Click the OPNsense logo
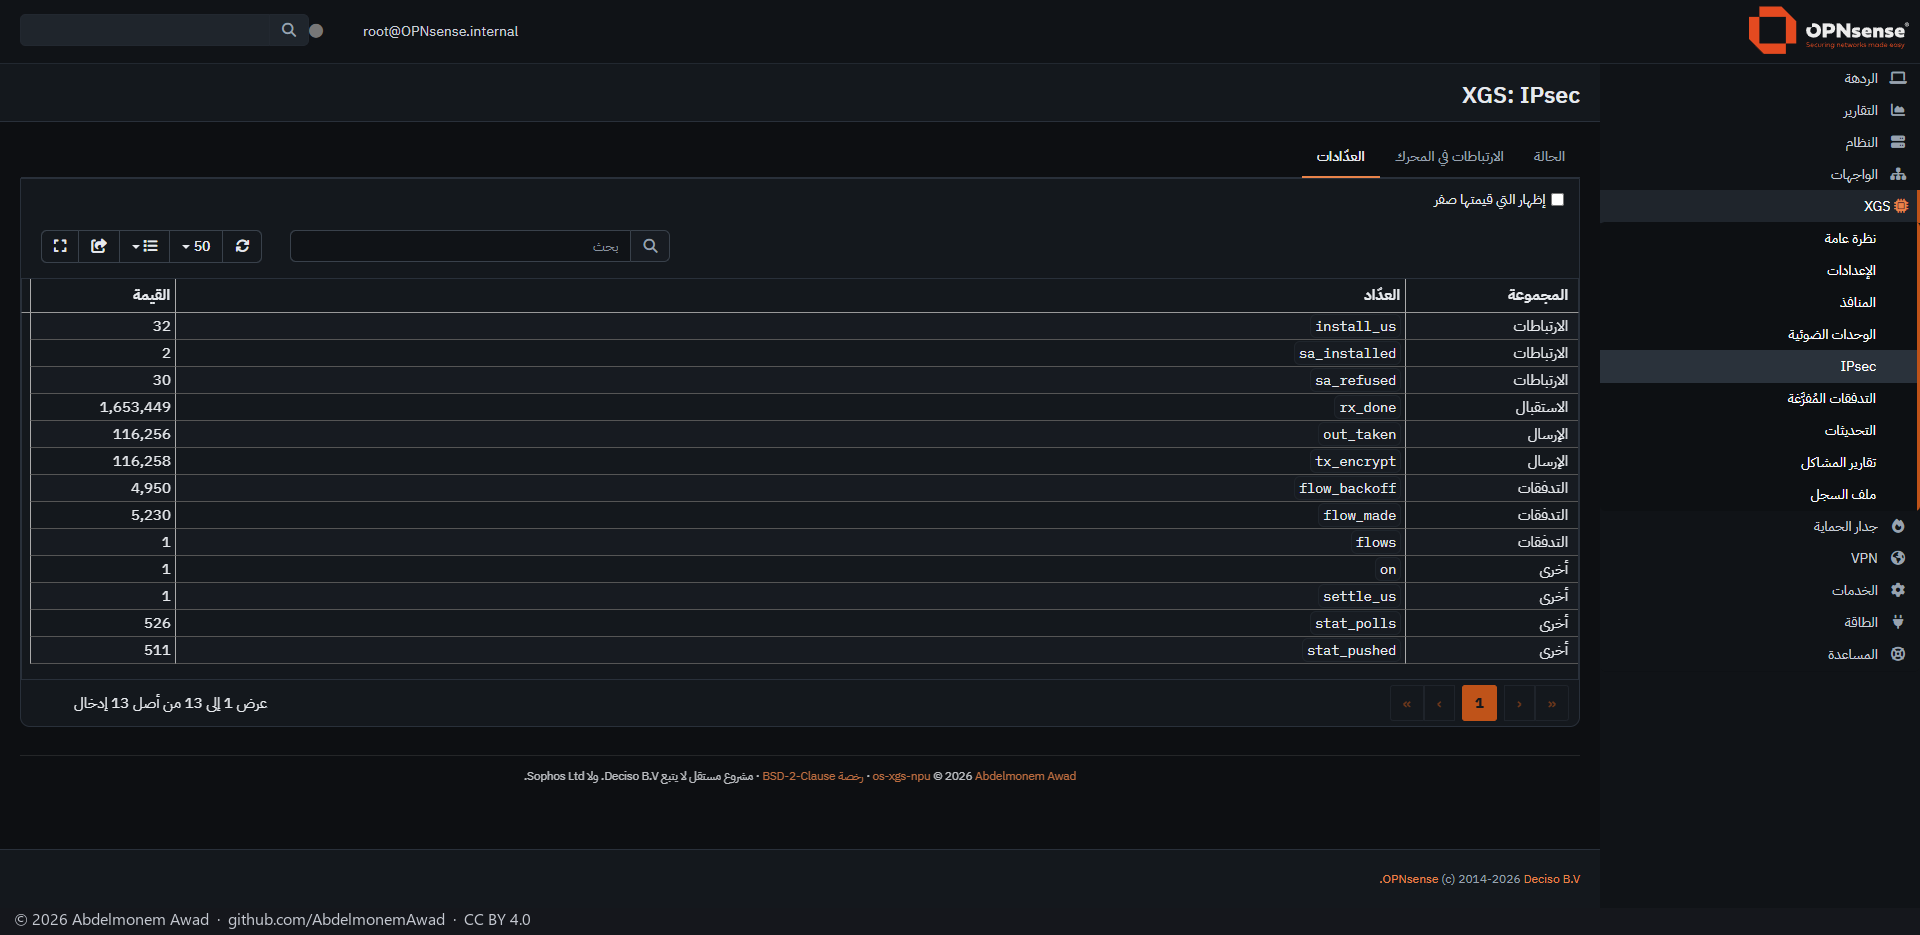This screenshot has width=1920, height=935. pyautogui.click(x=1828, y=30)
